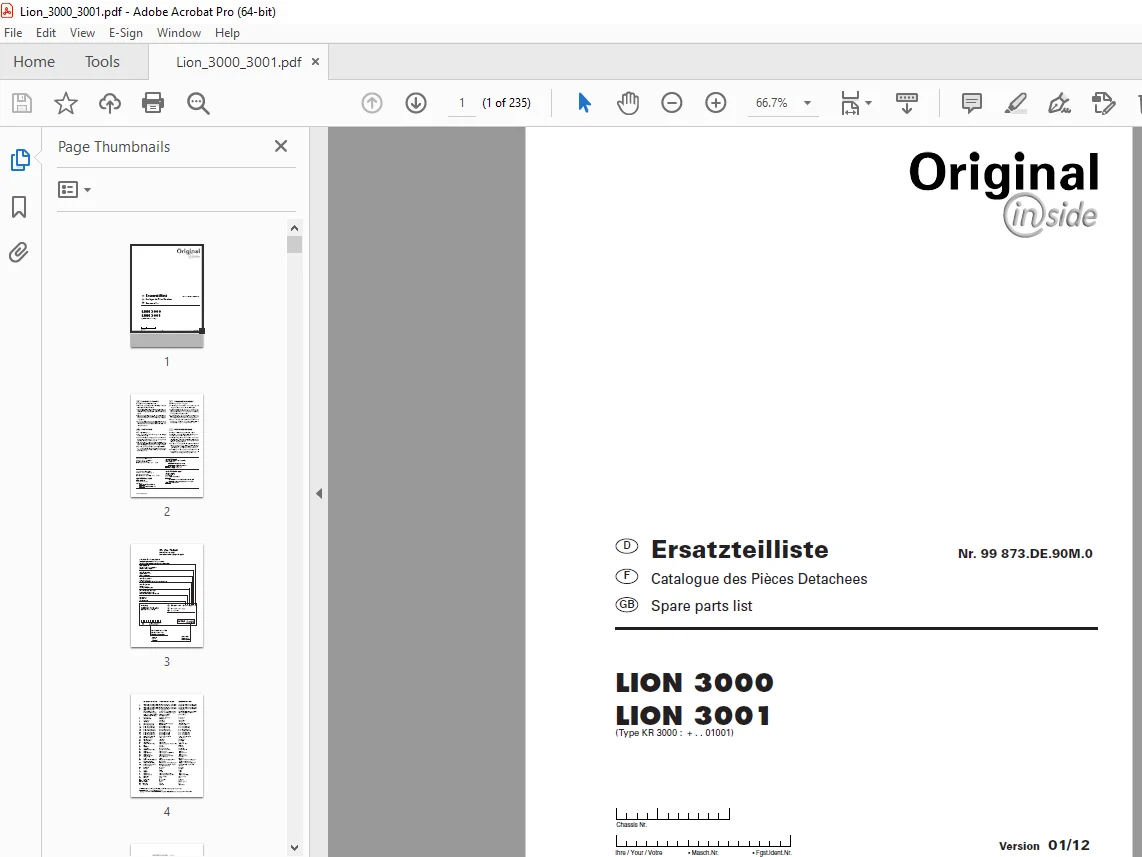Viewport: 1142px width, 857px height.
Task: Expand the fit page options arrow
Action: pyautogui.click(x=868, y=103)
